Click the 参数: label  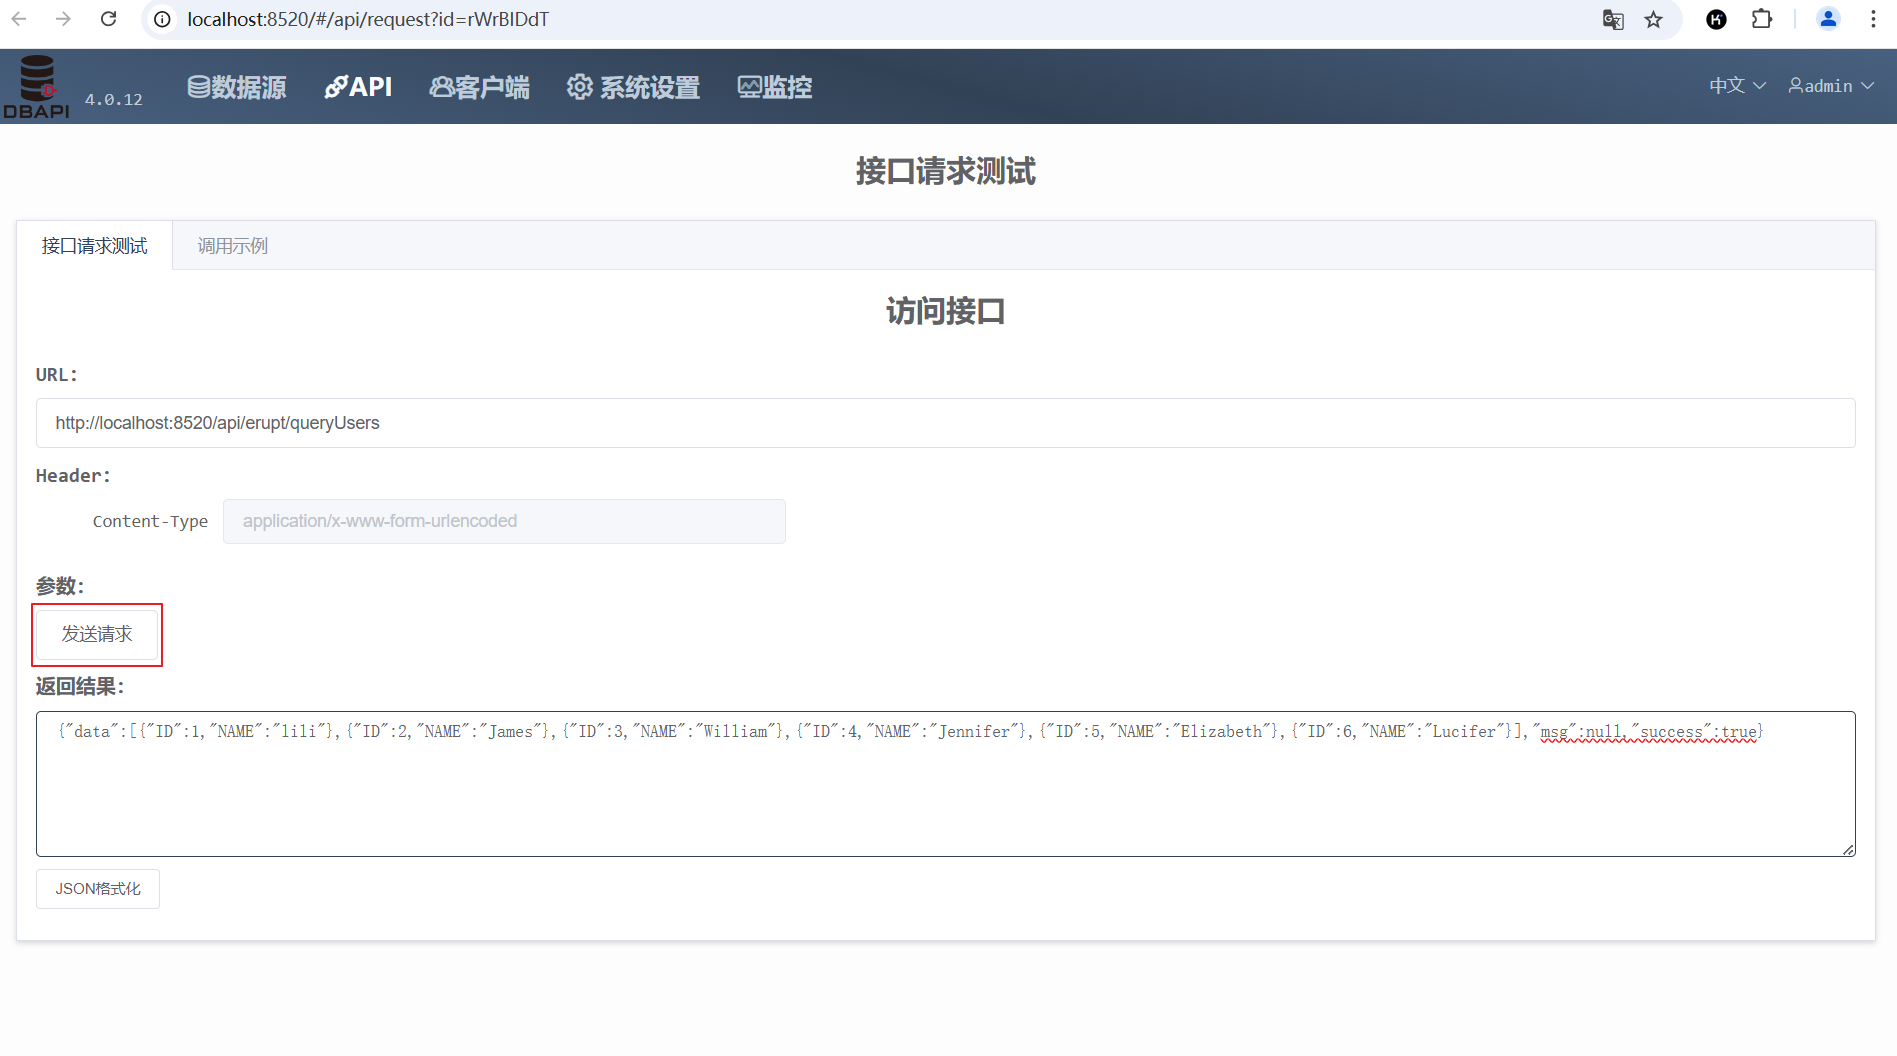point(60,586)
